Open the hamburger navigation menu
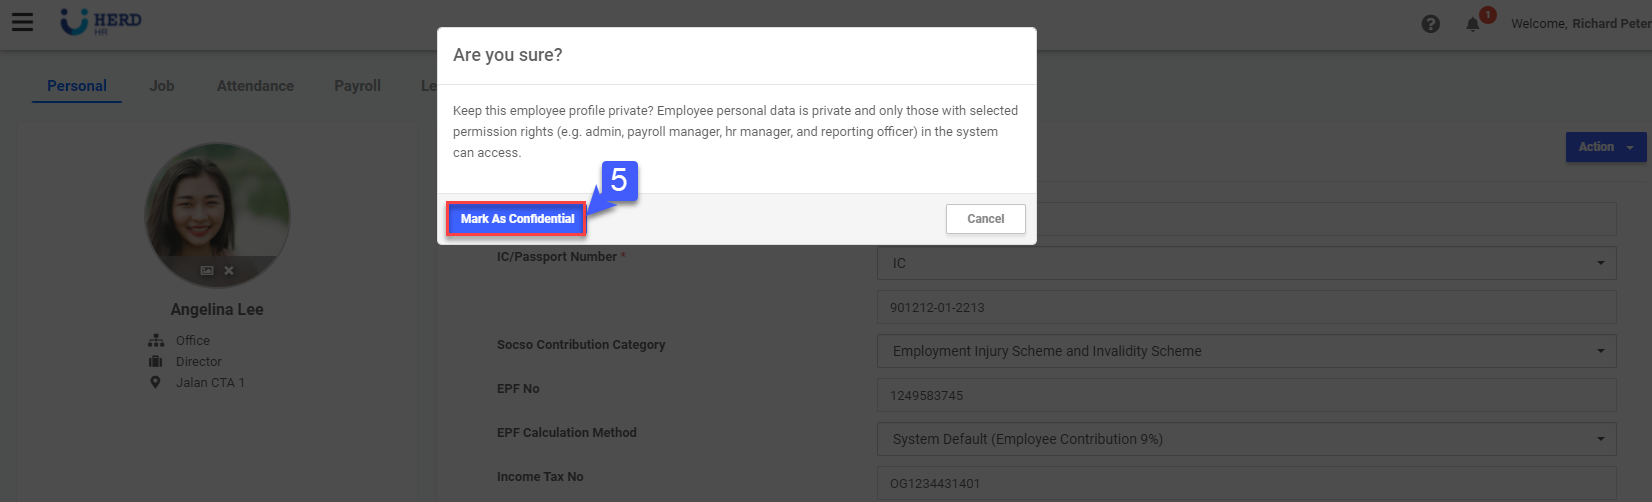The width and height of the screenshot is (1652, 502). [x=22, y=22]
